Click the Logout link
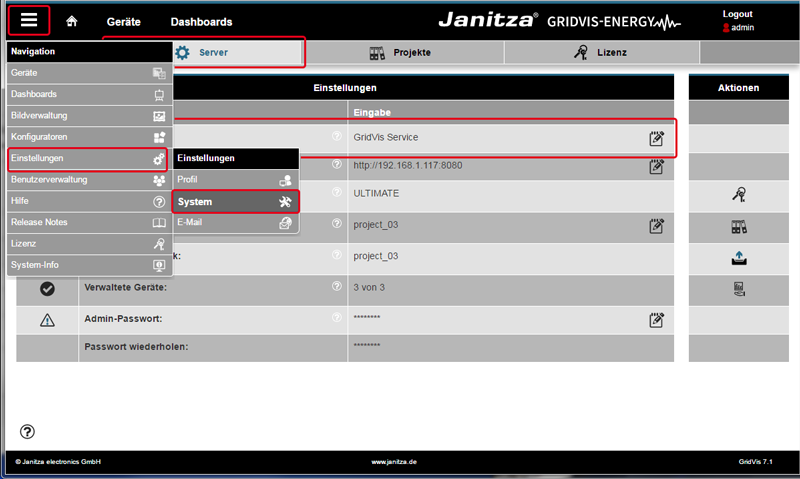 tap(738, 14)
